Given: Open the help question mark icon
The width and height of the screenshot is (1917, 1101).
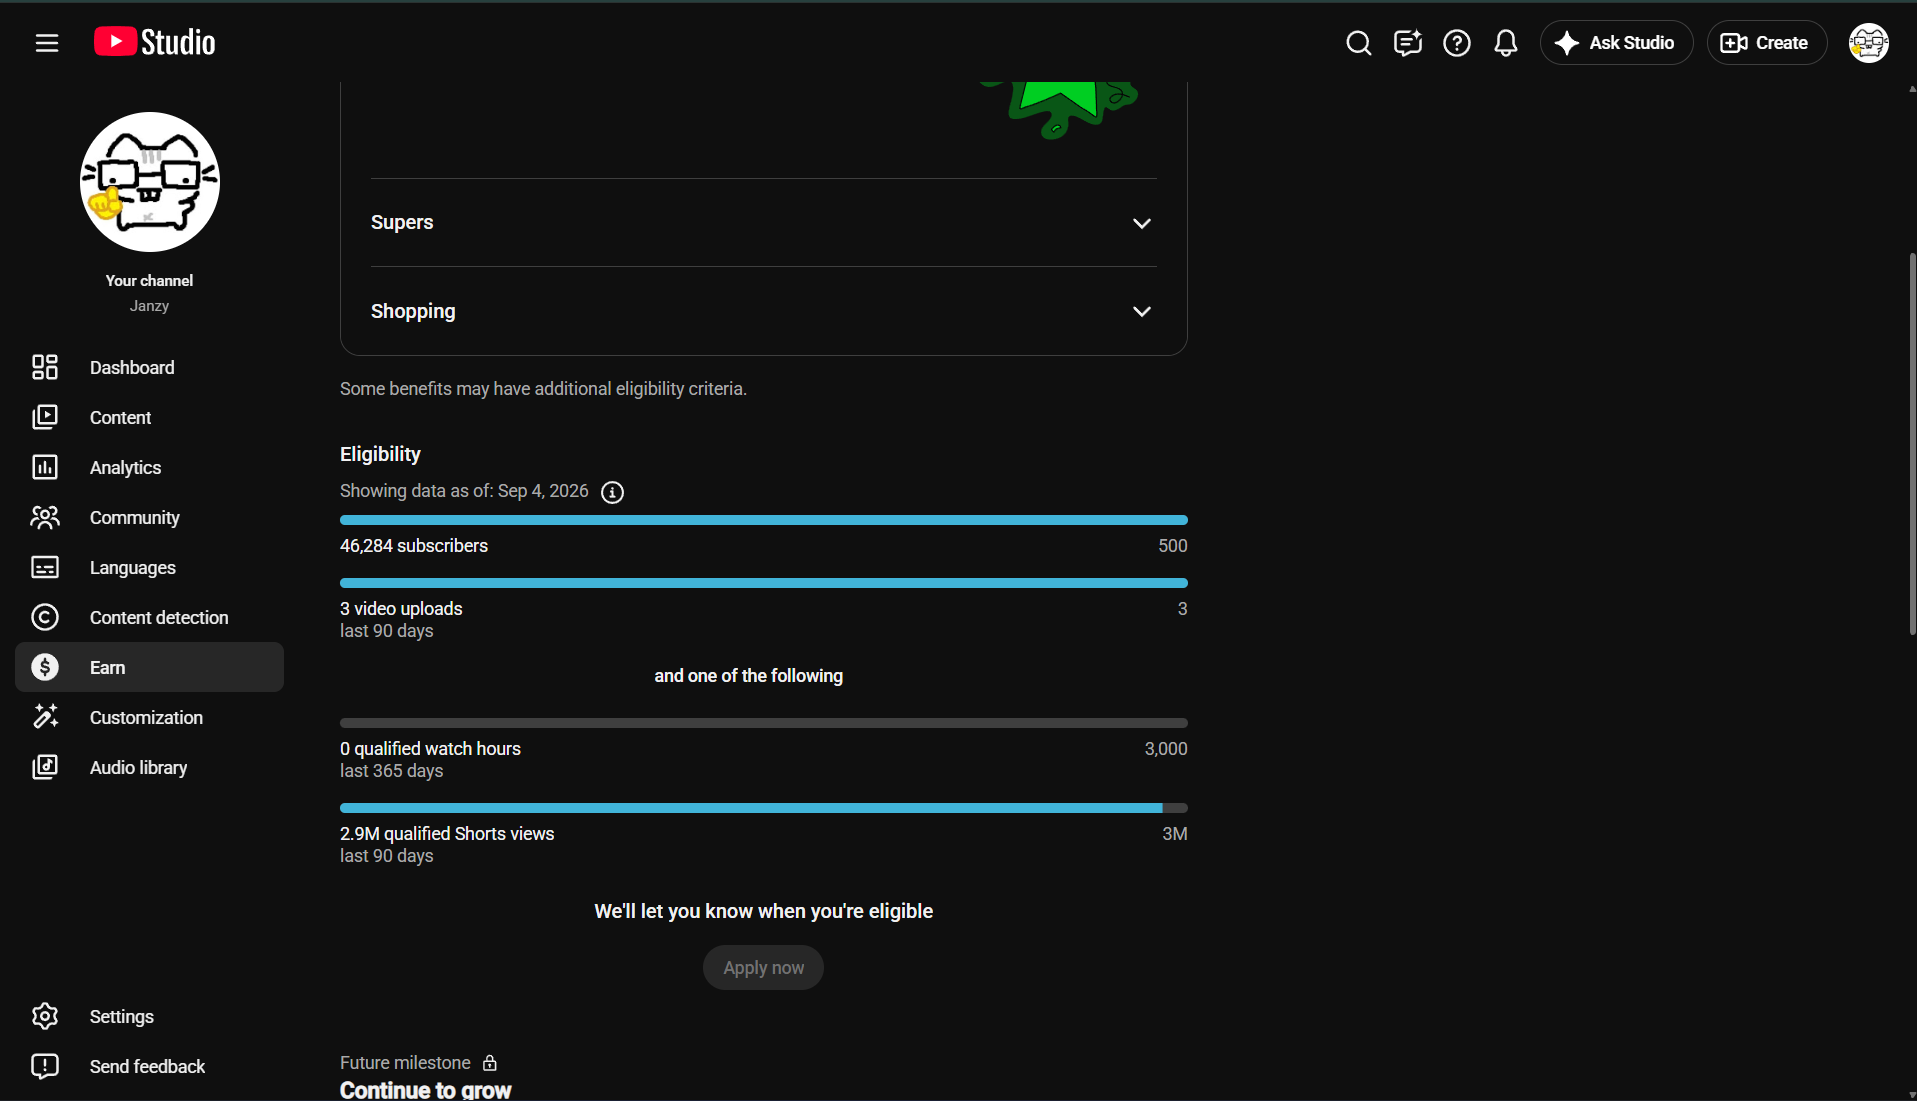Looking at the screenshot, I should (x=1457, y=43).
